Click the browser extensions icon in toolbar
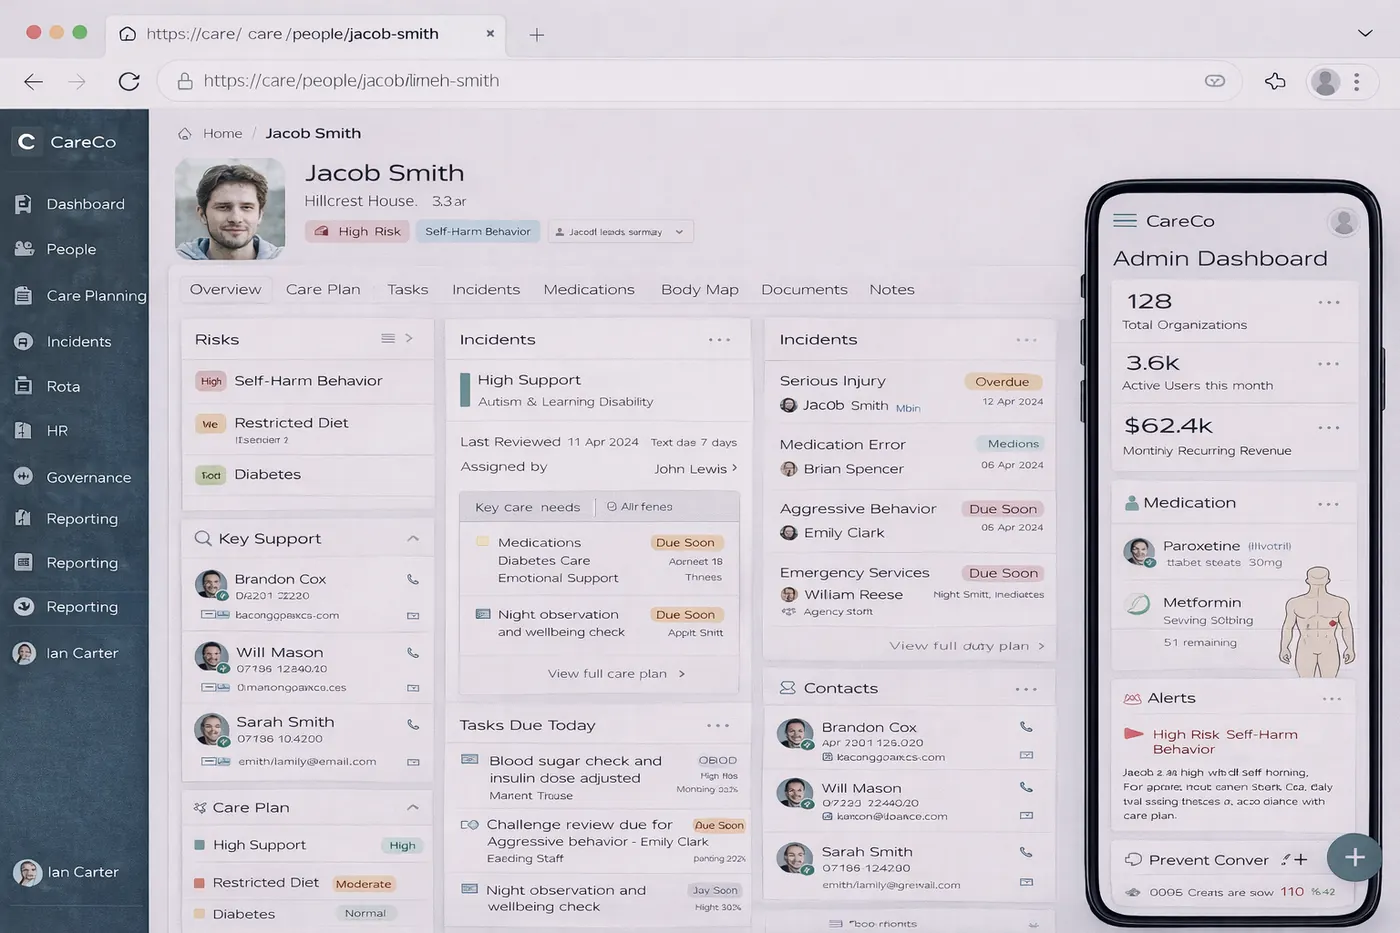 point(1275,82)
